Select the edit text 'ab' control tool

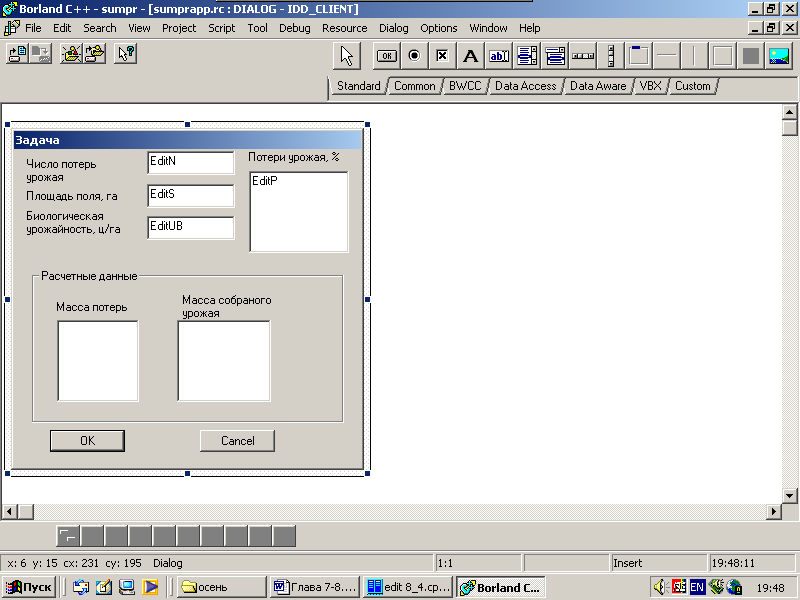[498, 56]
